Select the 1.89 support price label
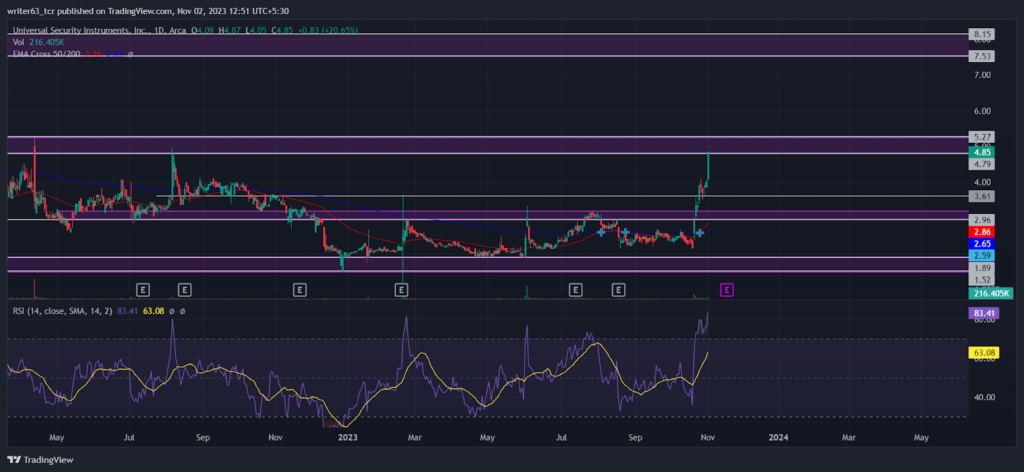The width and height of the screenshot is (1024, 472). [x=981, y=268]
